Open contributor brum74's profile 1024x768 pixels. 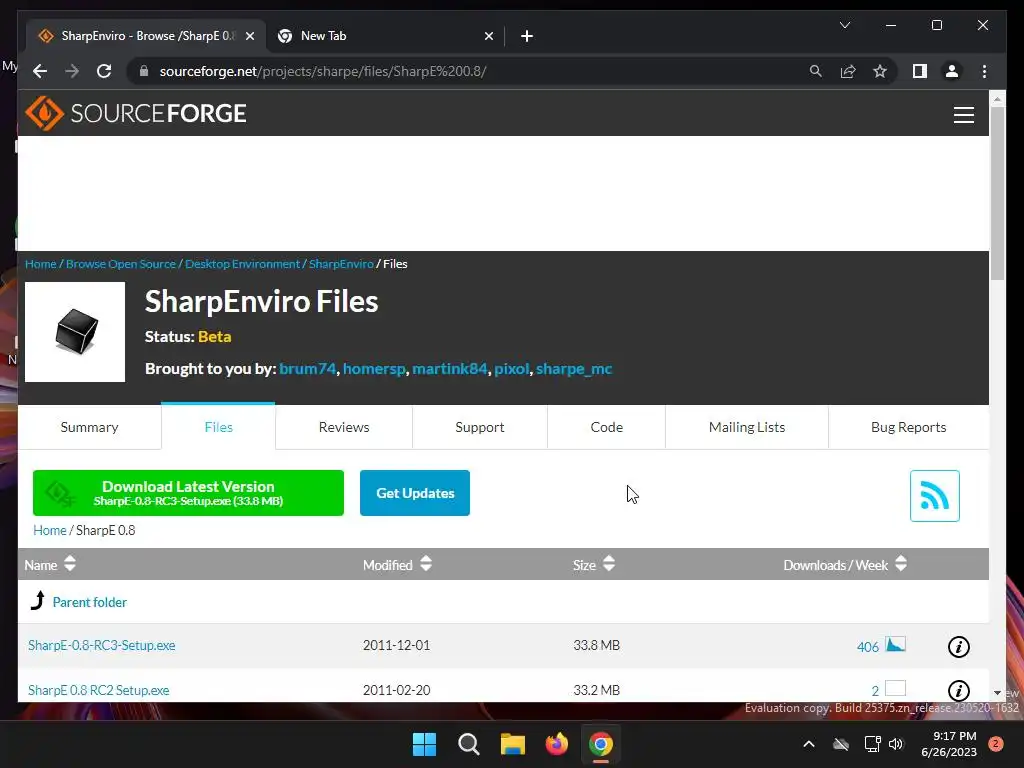(x=307, y=369)
